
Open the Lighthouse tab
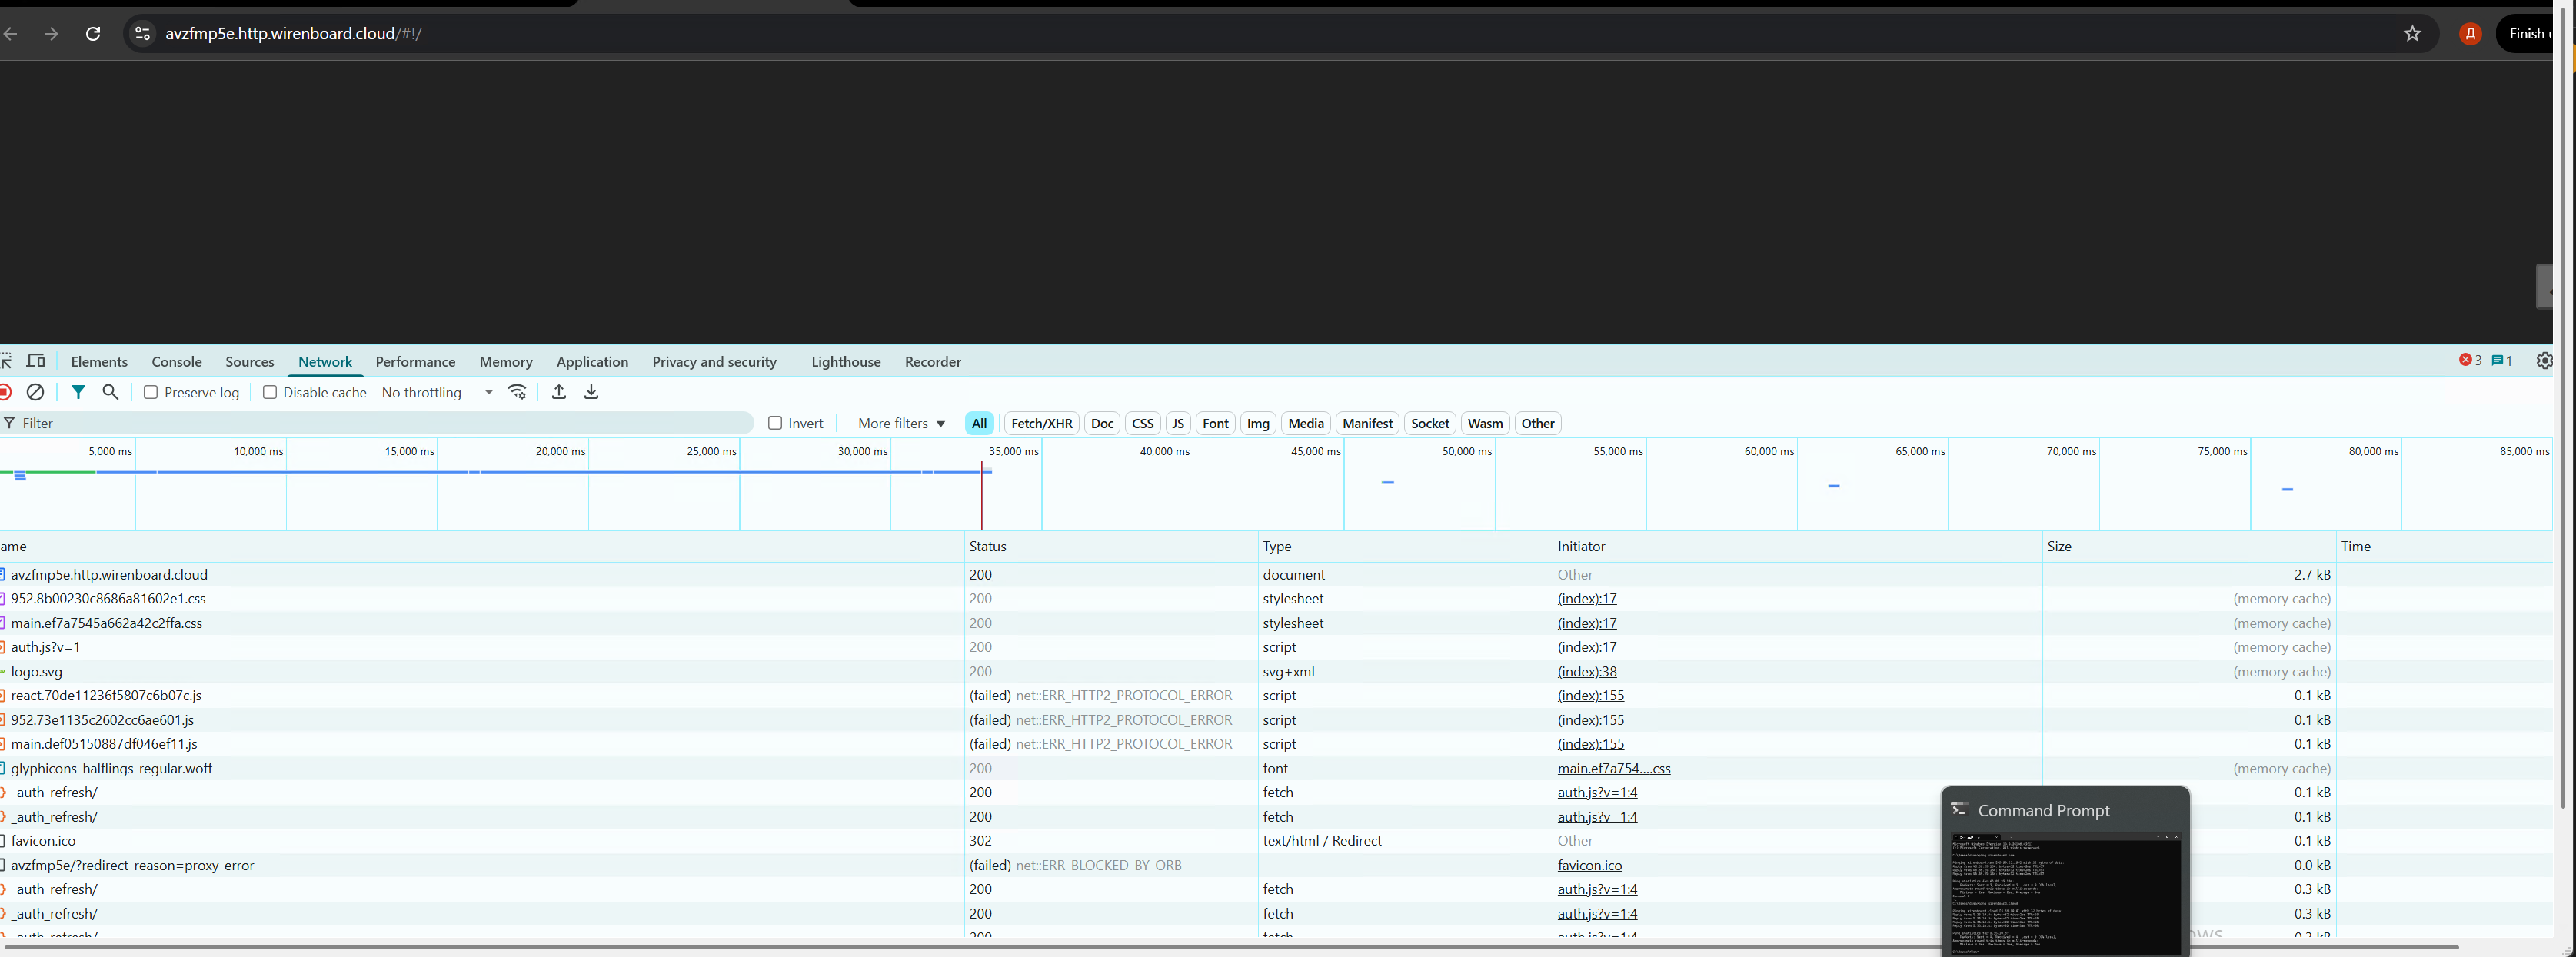[845, 362]
